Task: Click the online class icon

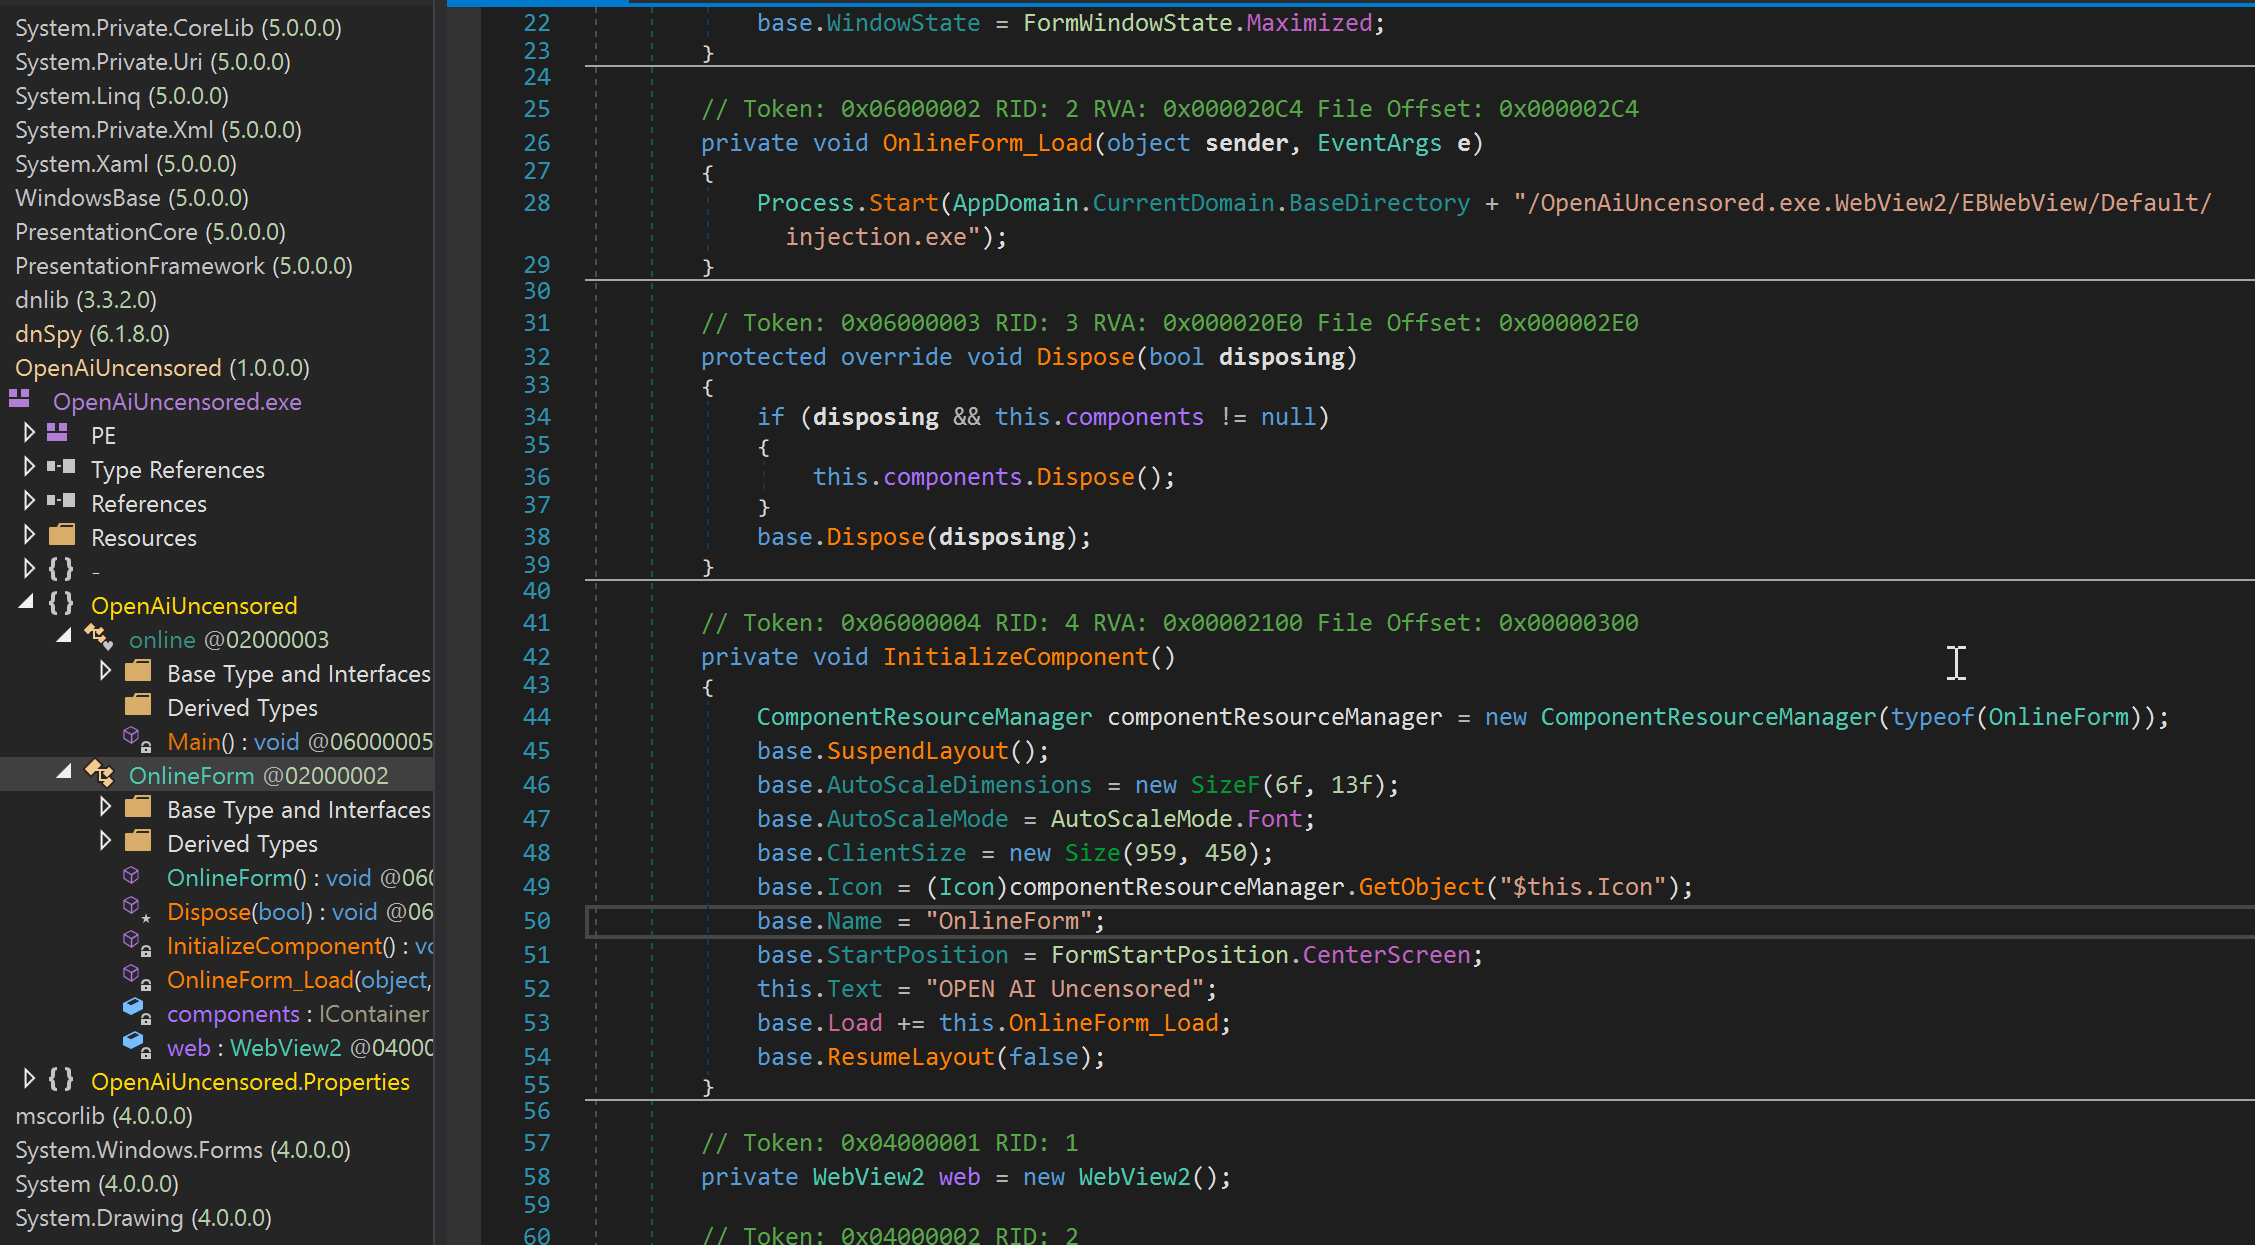Action: (98, 638)
